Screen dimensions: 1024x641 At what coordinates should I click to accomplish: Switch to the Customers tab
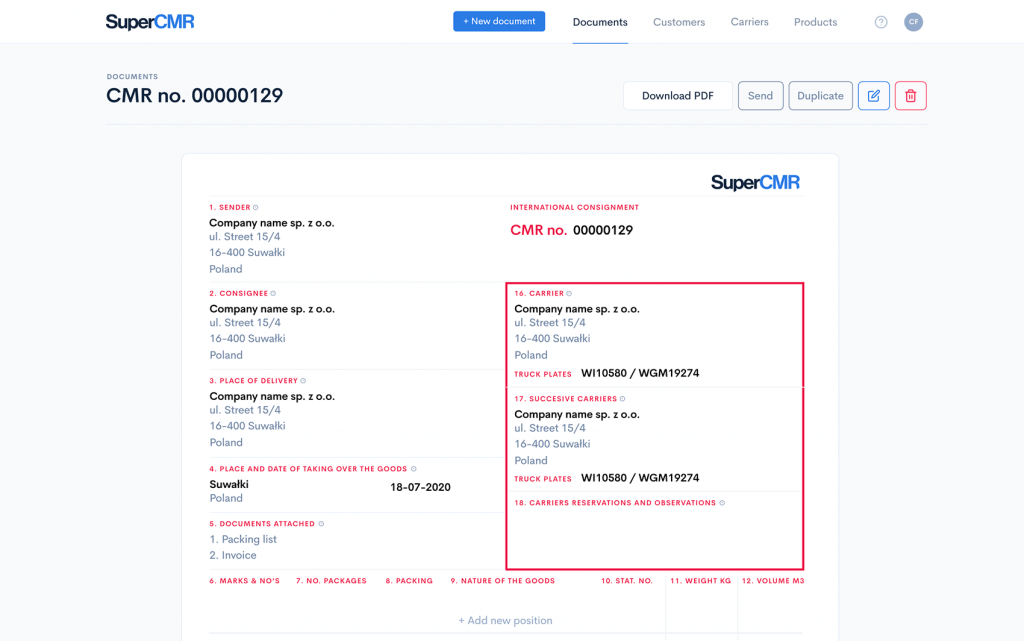[679, 22]
